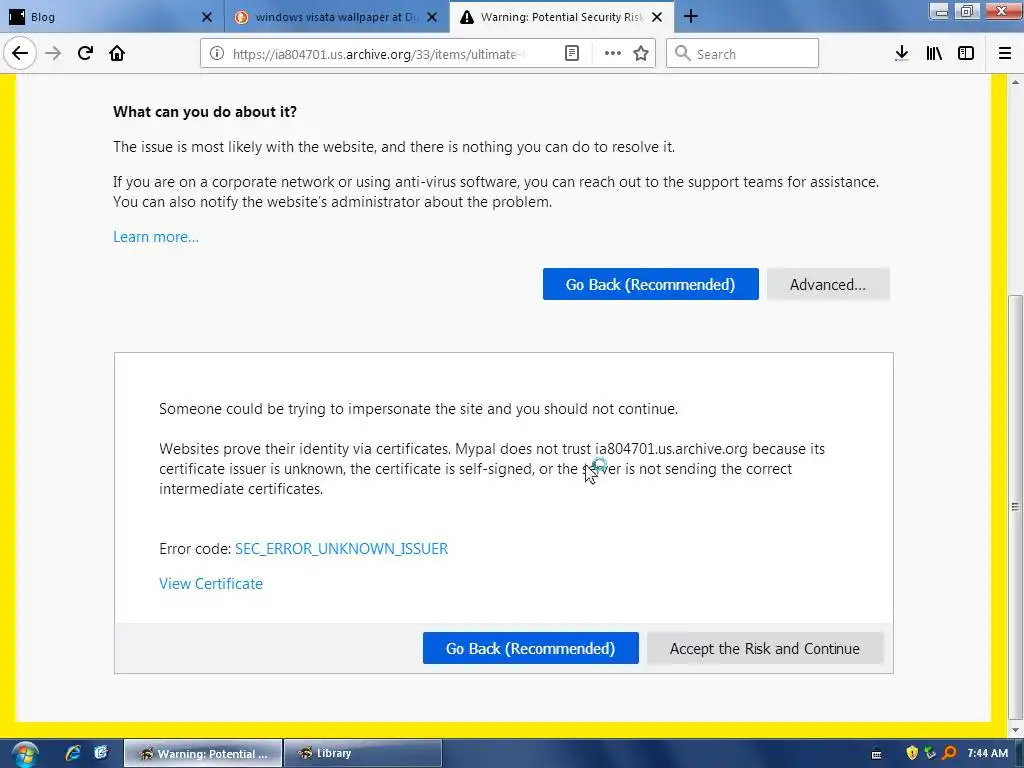
Task: Click the Advanced... button
Action: tap(828, 284)
